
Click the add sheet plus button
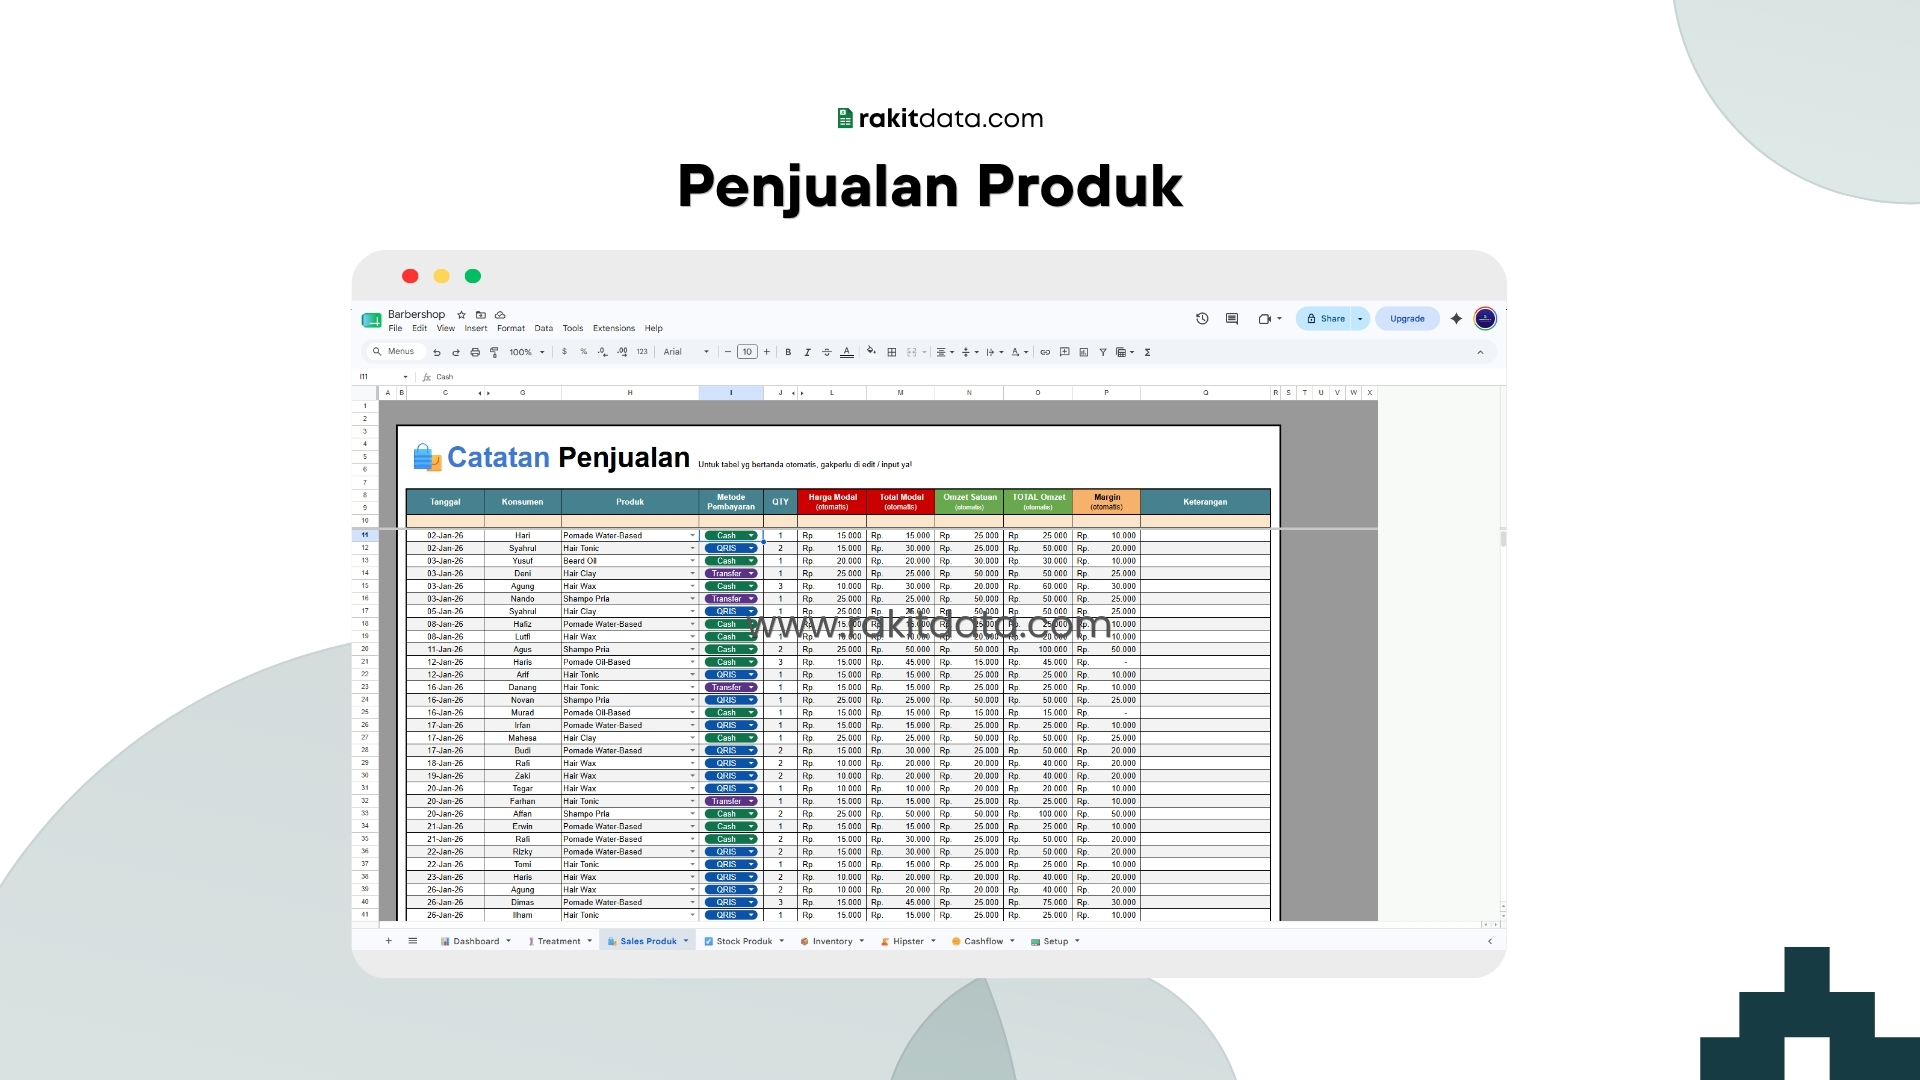(389, 941)
